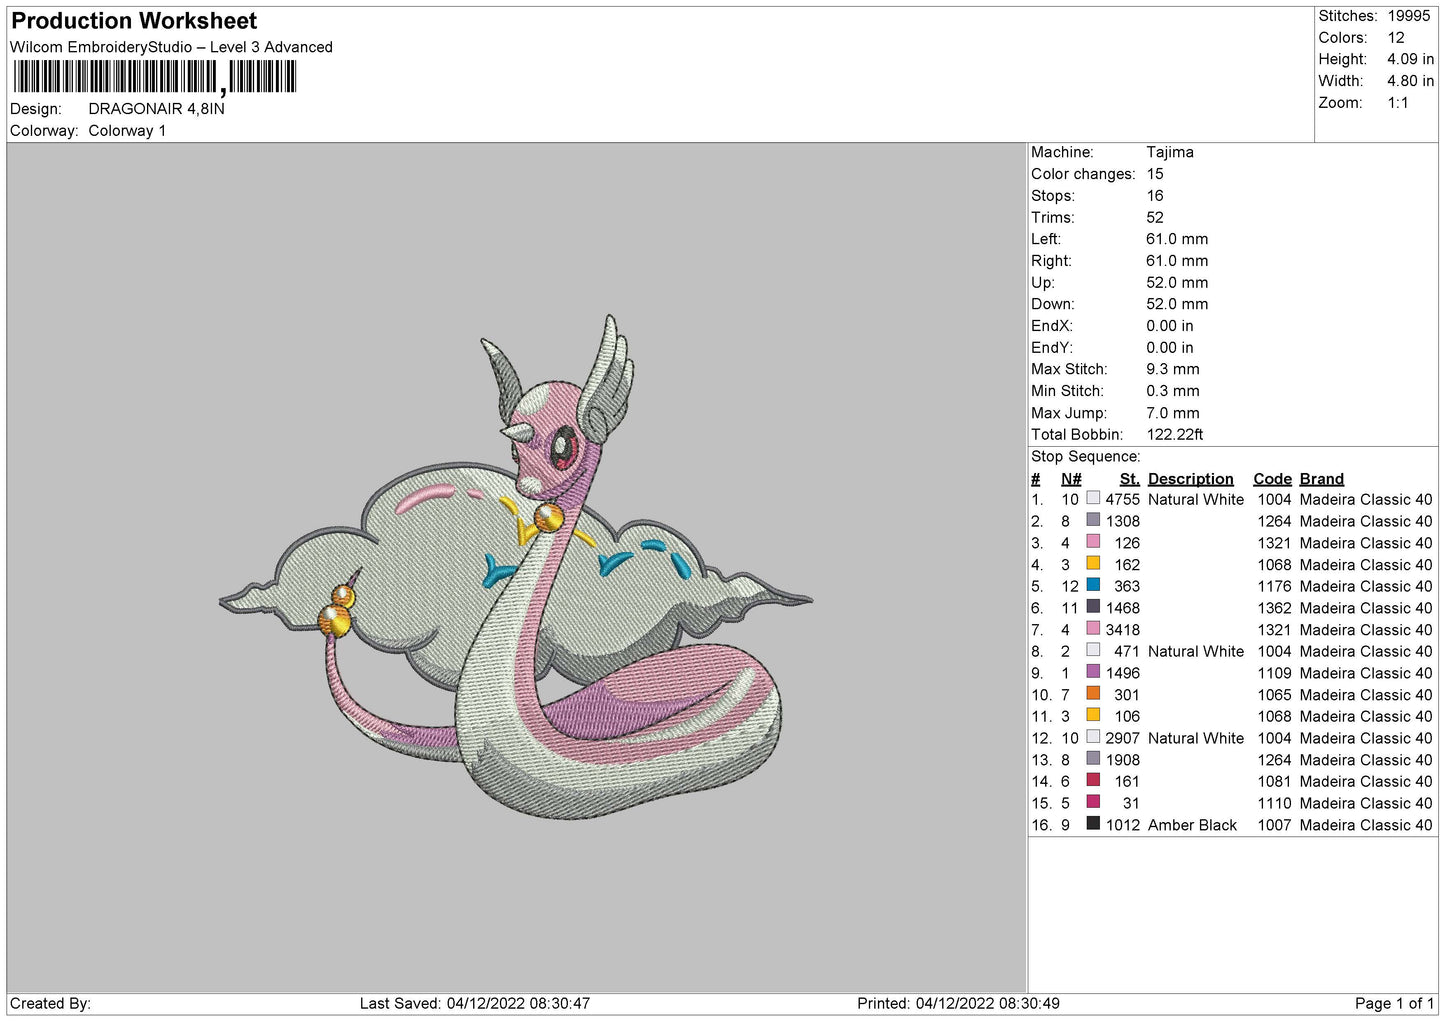This screenshot has width=1445, height=1021.
Task: Click the 'N#' column header
Action: pos(1071,479)
